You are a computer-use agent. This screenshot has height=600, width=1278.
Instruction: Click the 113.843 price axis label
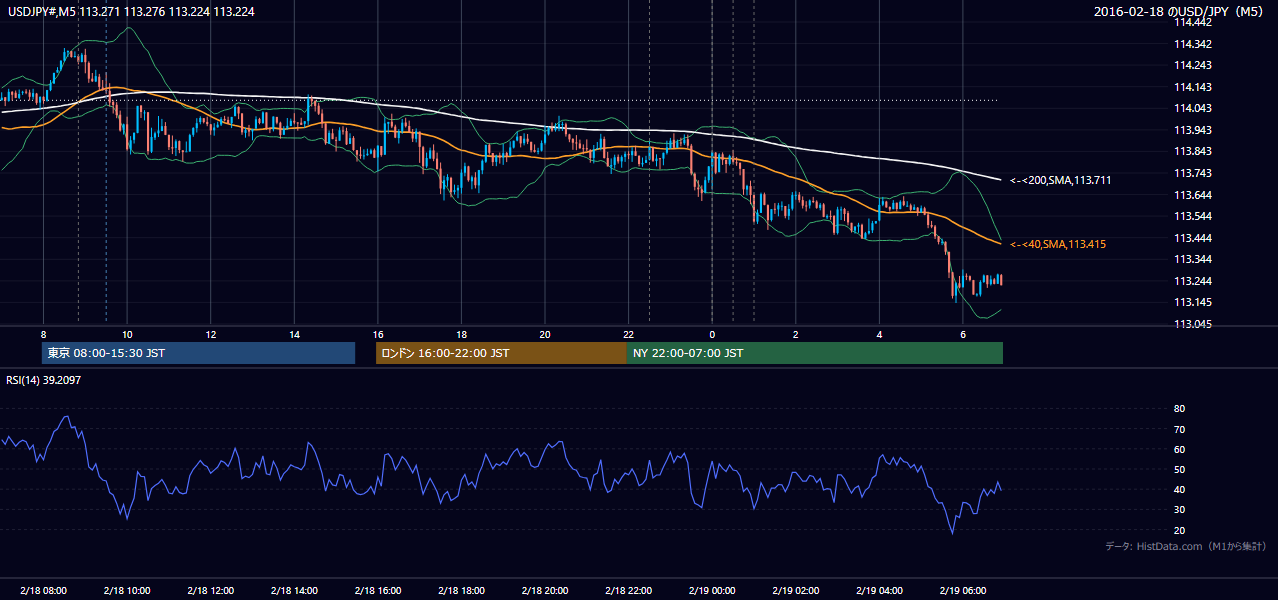click(x=1192, y=152)
